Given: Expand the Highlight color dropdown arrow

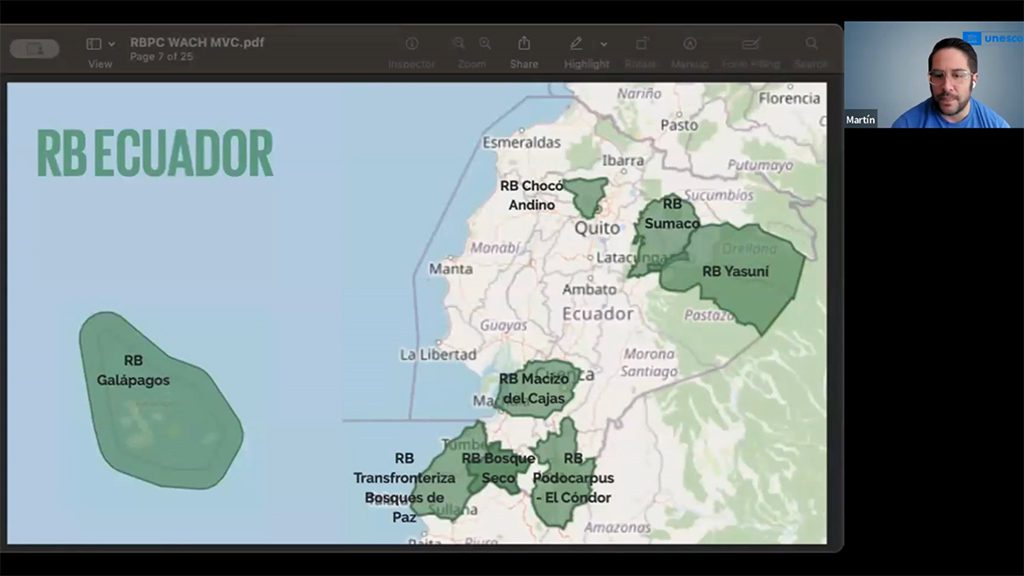Looking at the screenshot, I should 604,44.
